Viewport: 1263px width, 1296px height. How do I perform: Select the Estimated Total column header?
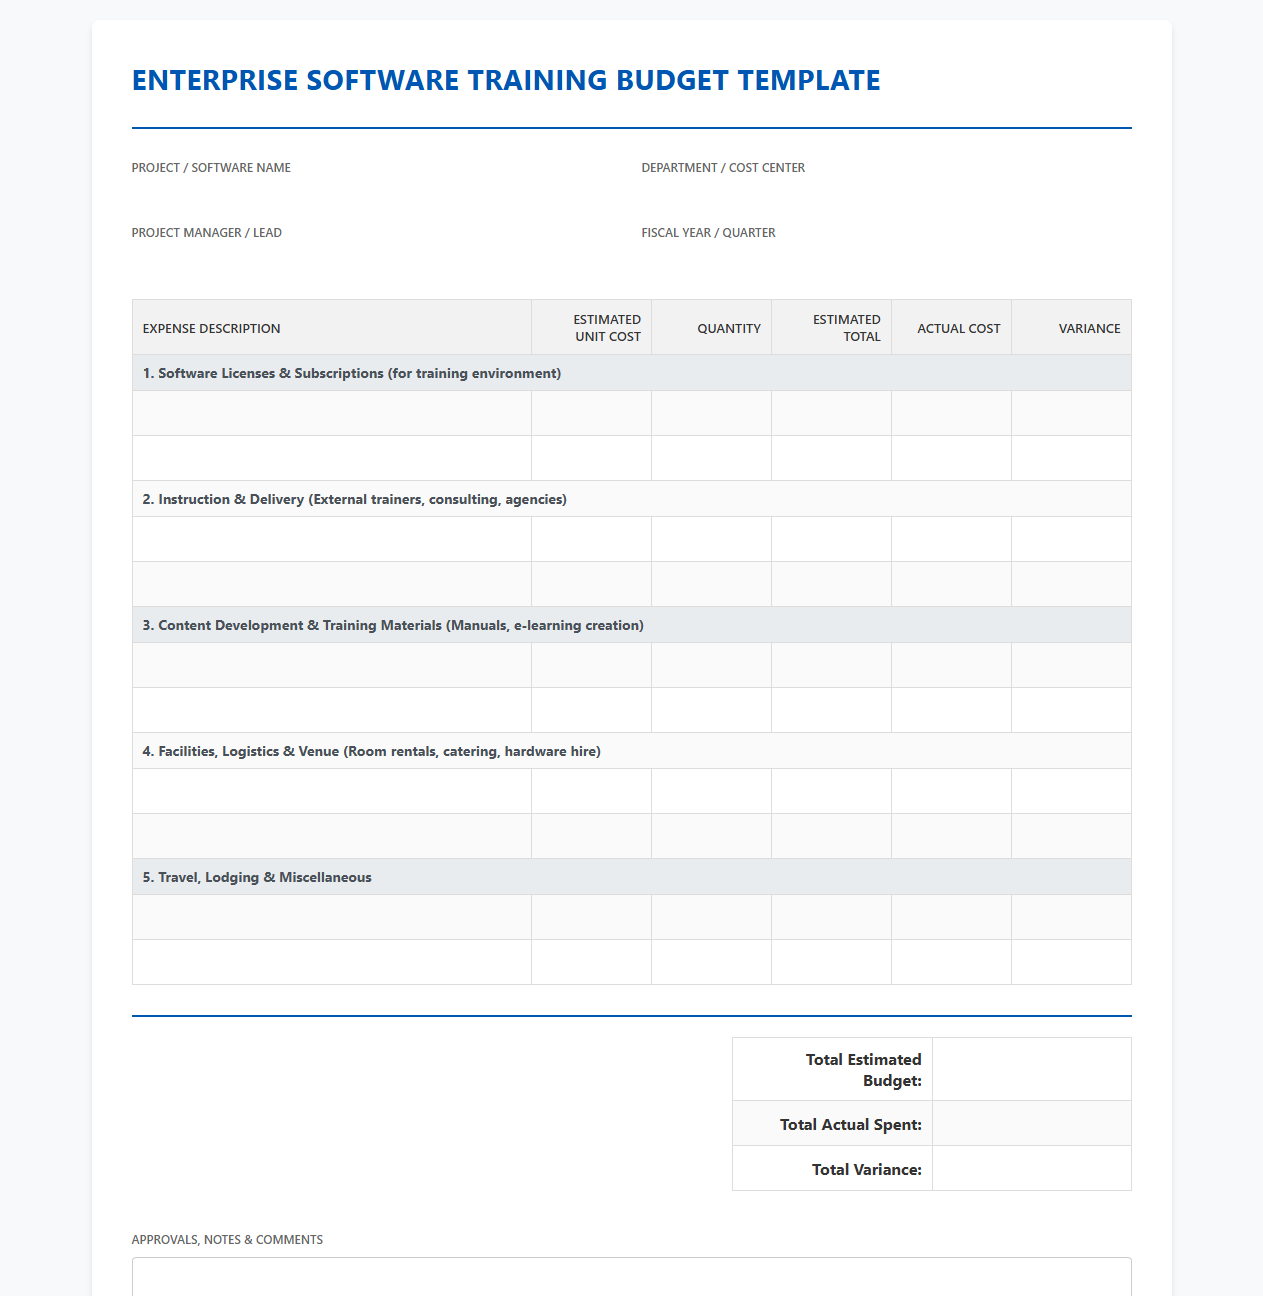(832, 328)
